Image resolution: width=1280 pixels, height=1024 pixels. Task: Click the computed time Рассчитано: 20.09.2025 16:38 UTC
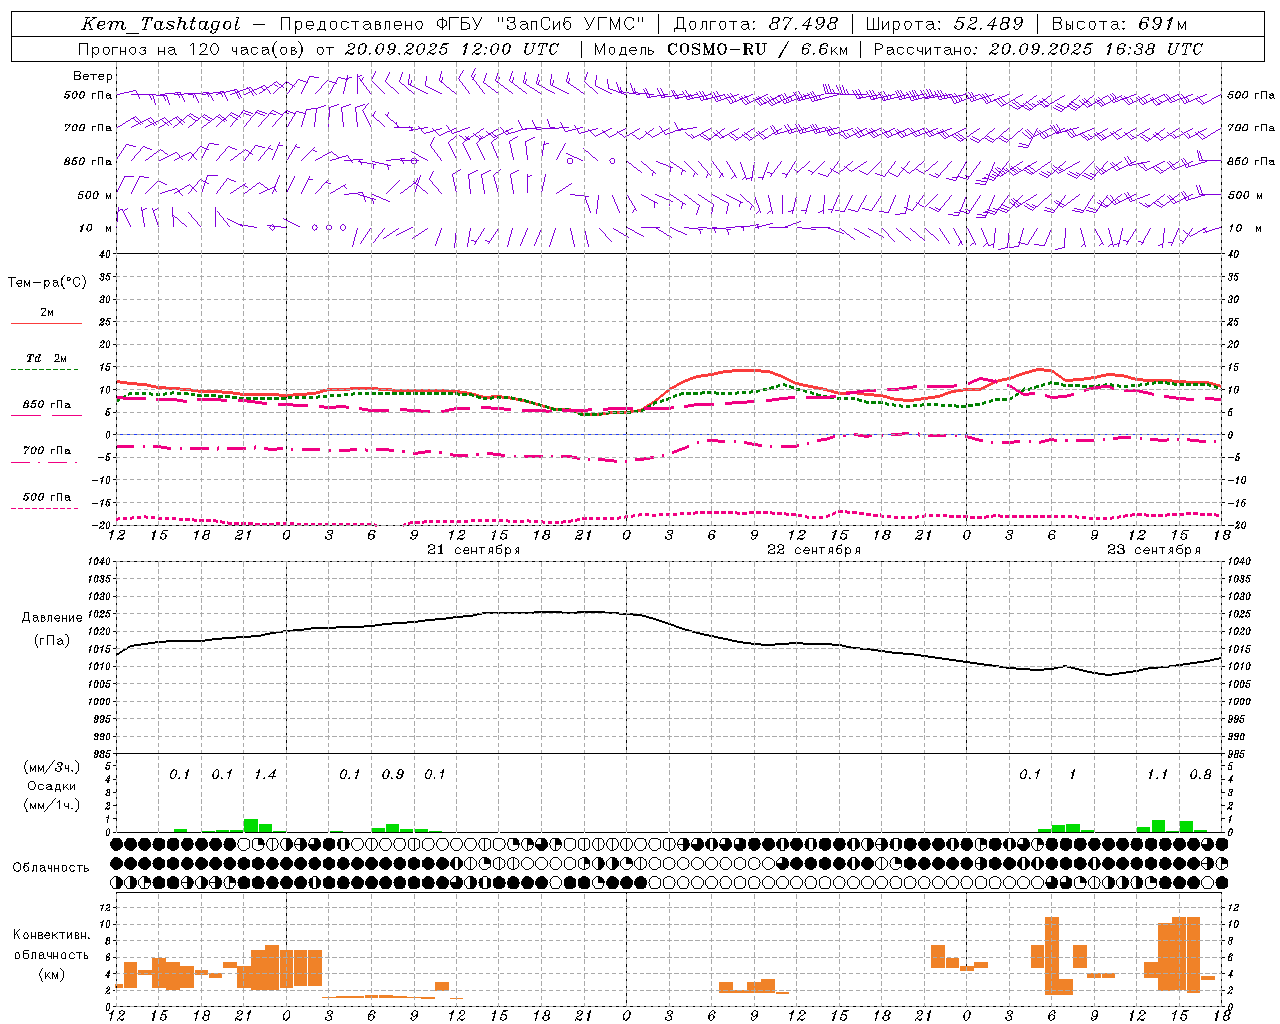[1038, 49]
